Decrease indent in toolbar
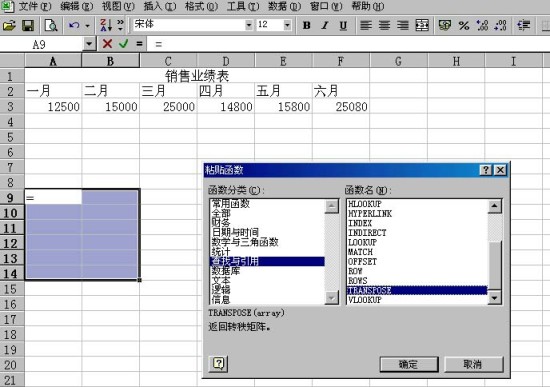Viewport: 550px width, 387px height. click(524, 25)
